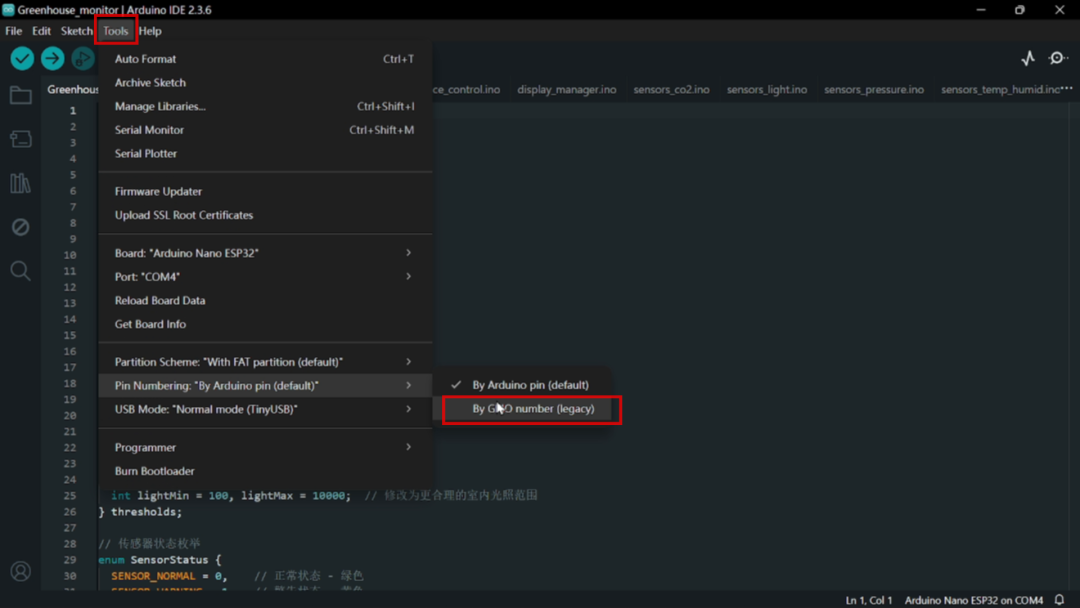The width and height of the screenshot is (1080, 608).
Task: Choose Serial Plotter menu entry
Action: point(264,153)
